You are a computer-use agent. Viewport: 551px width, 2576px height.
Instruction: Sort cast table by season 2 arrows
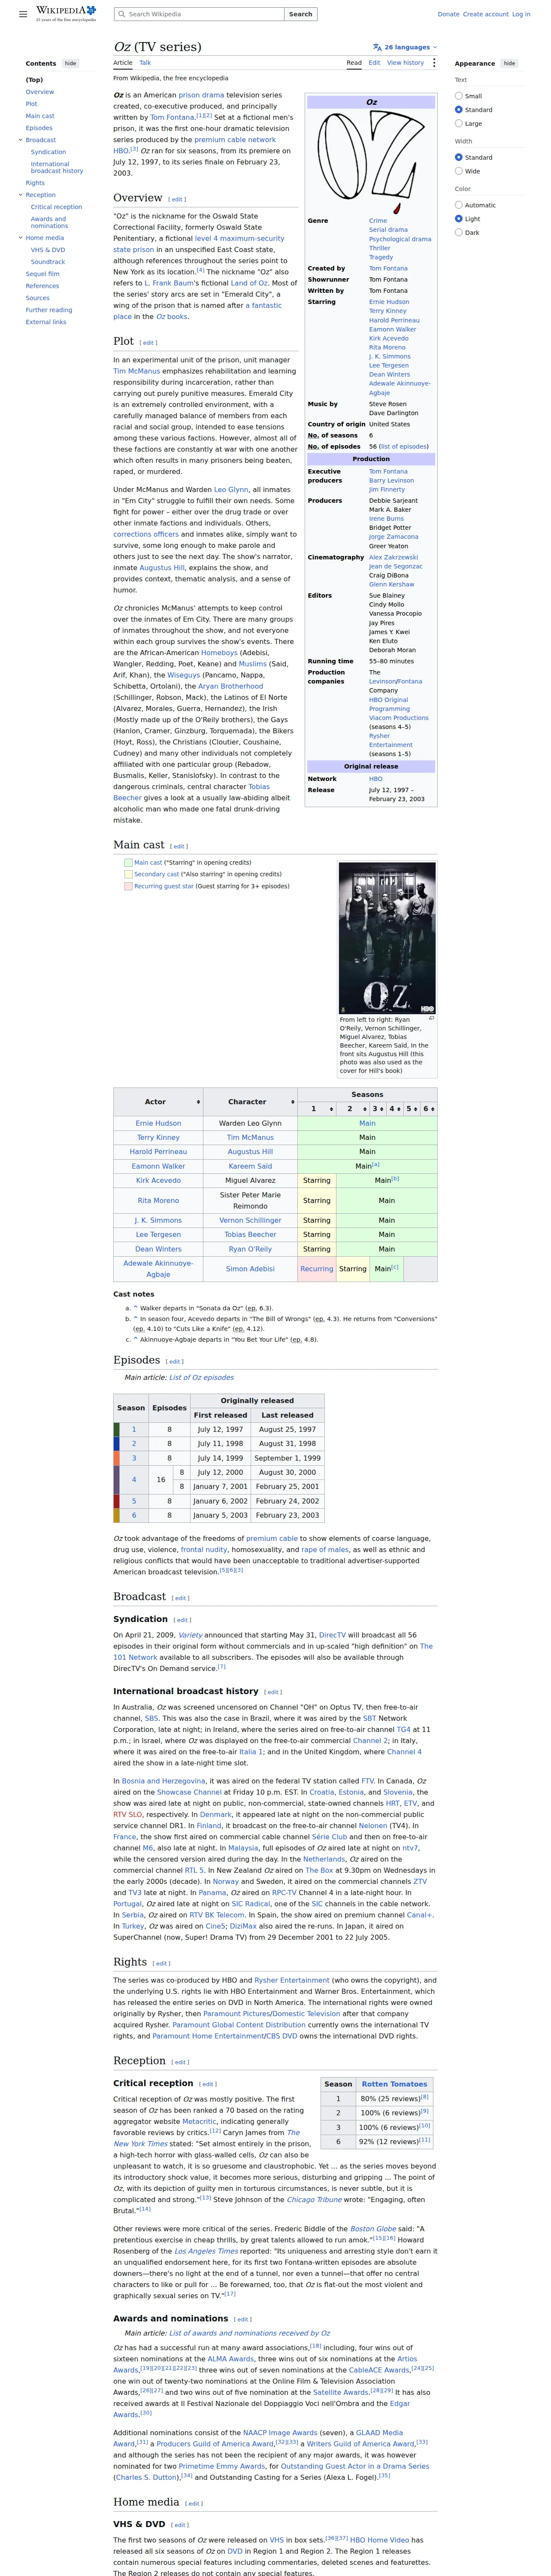(x=365, y=1108)
